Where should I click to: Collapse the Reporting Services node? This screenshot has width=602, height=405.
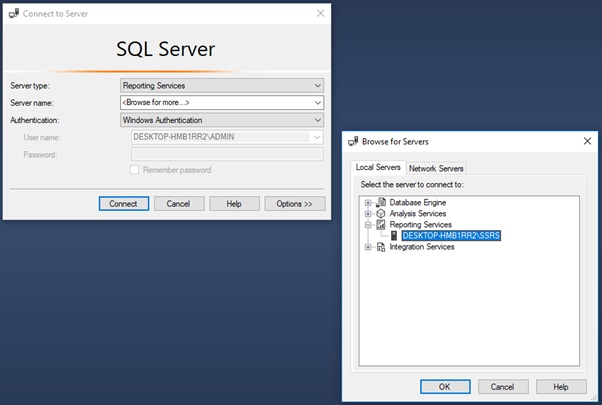[368, 225]
